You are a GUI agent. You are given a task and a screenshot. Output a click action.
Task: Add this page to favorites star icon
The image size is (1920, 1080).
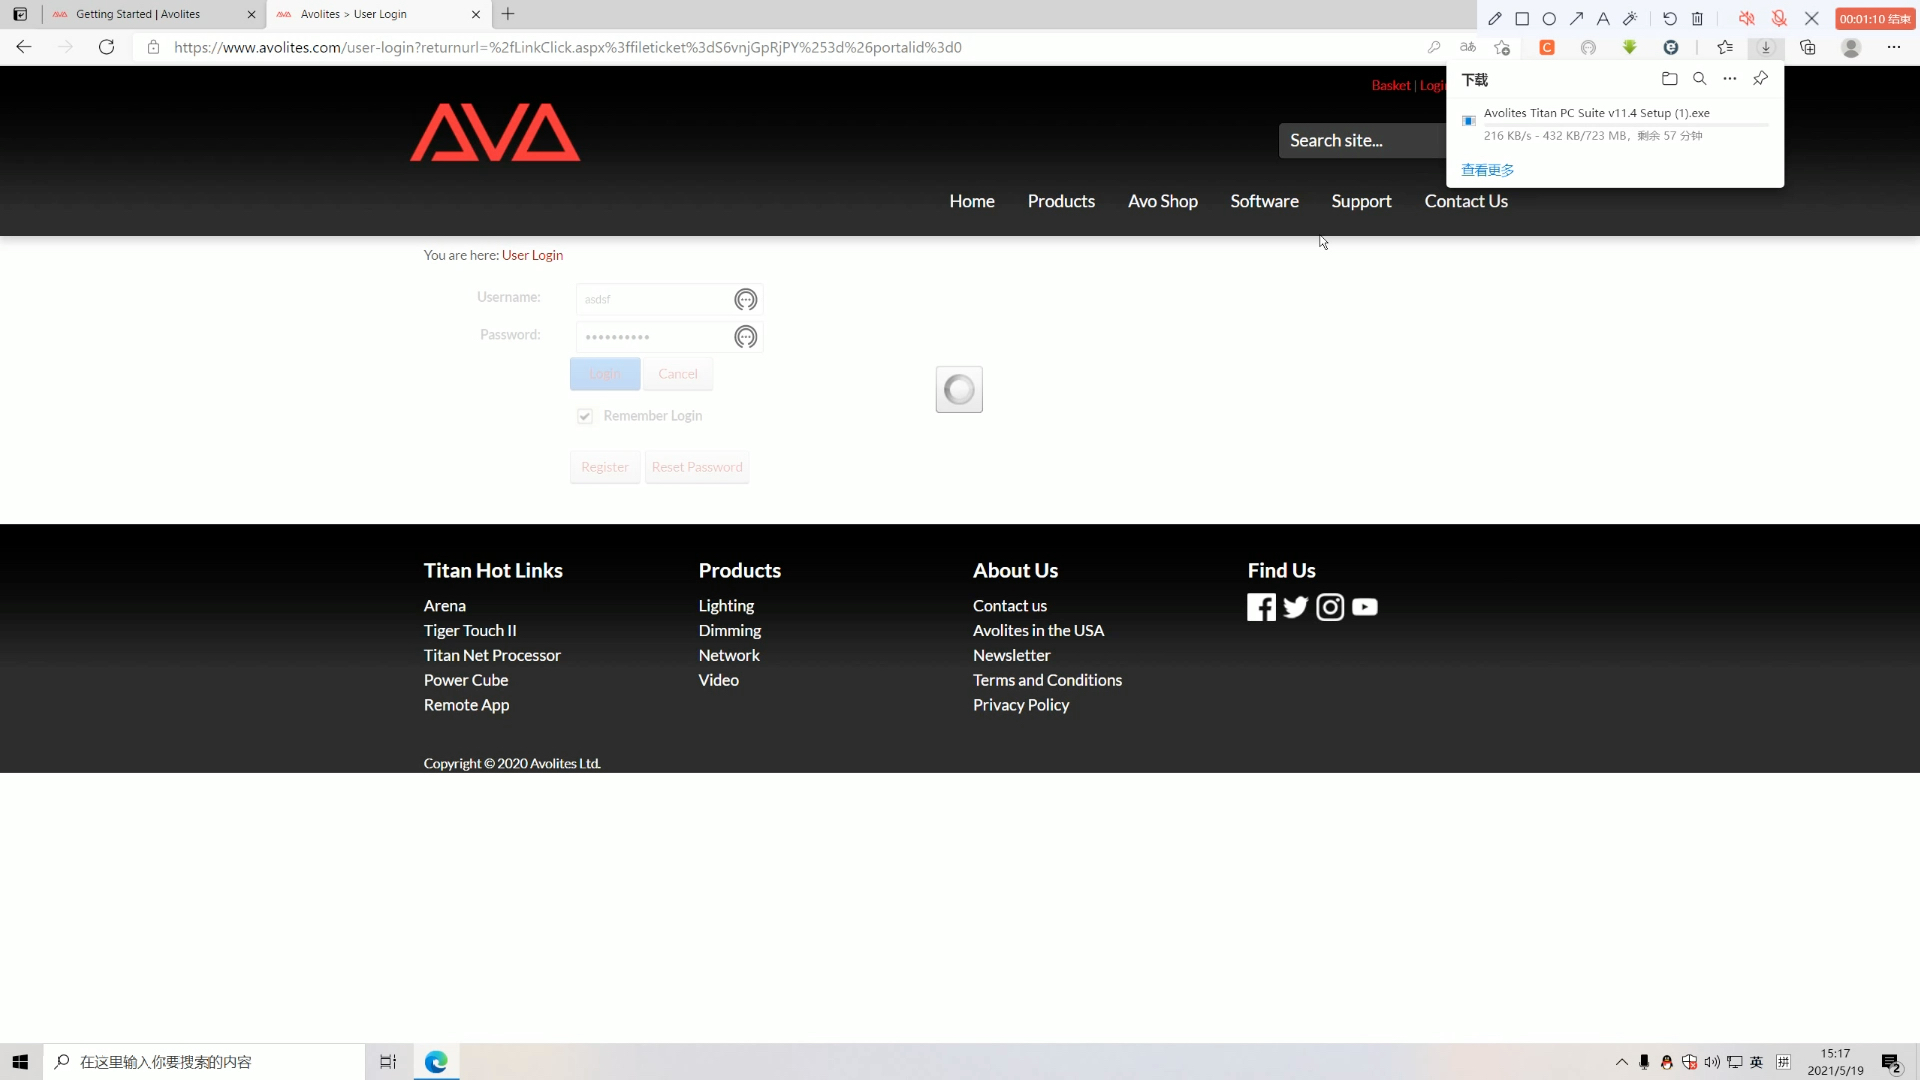point(1502,47)
